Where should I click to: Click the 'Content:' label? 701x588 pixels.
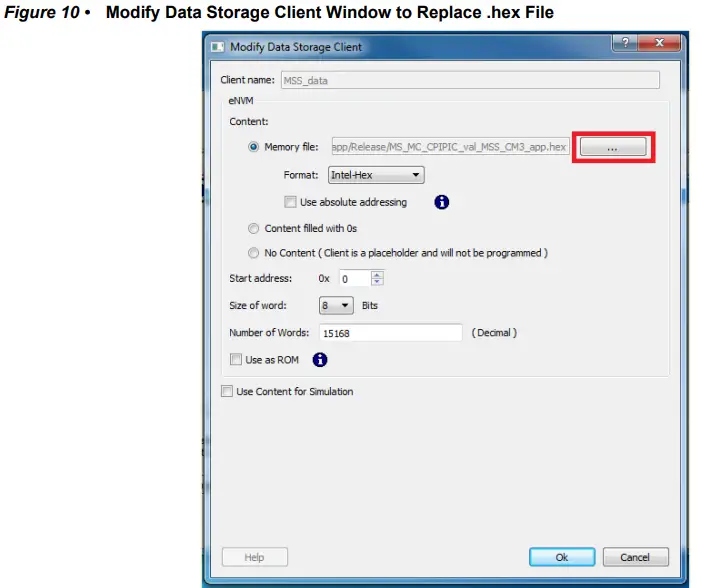pos(249,122)
